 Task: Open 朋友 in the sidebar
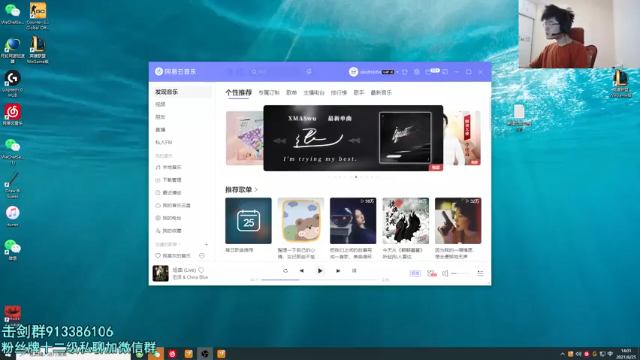(160, 117)
